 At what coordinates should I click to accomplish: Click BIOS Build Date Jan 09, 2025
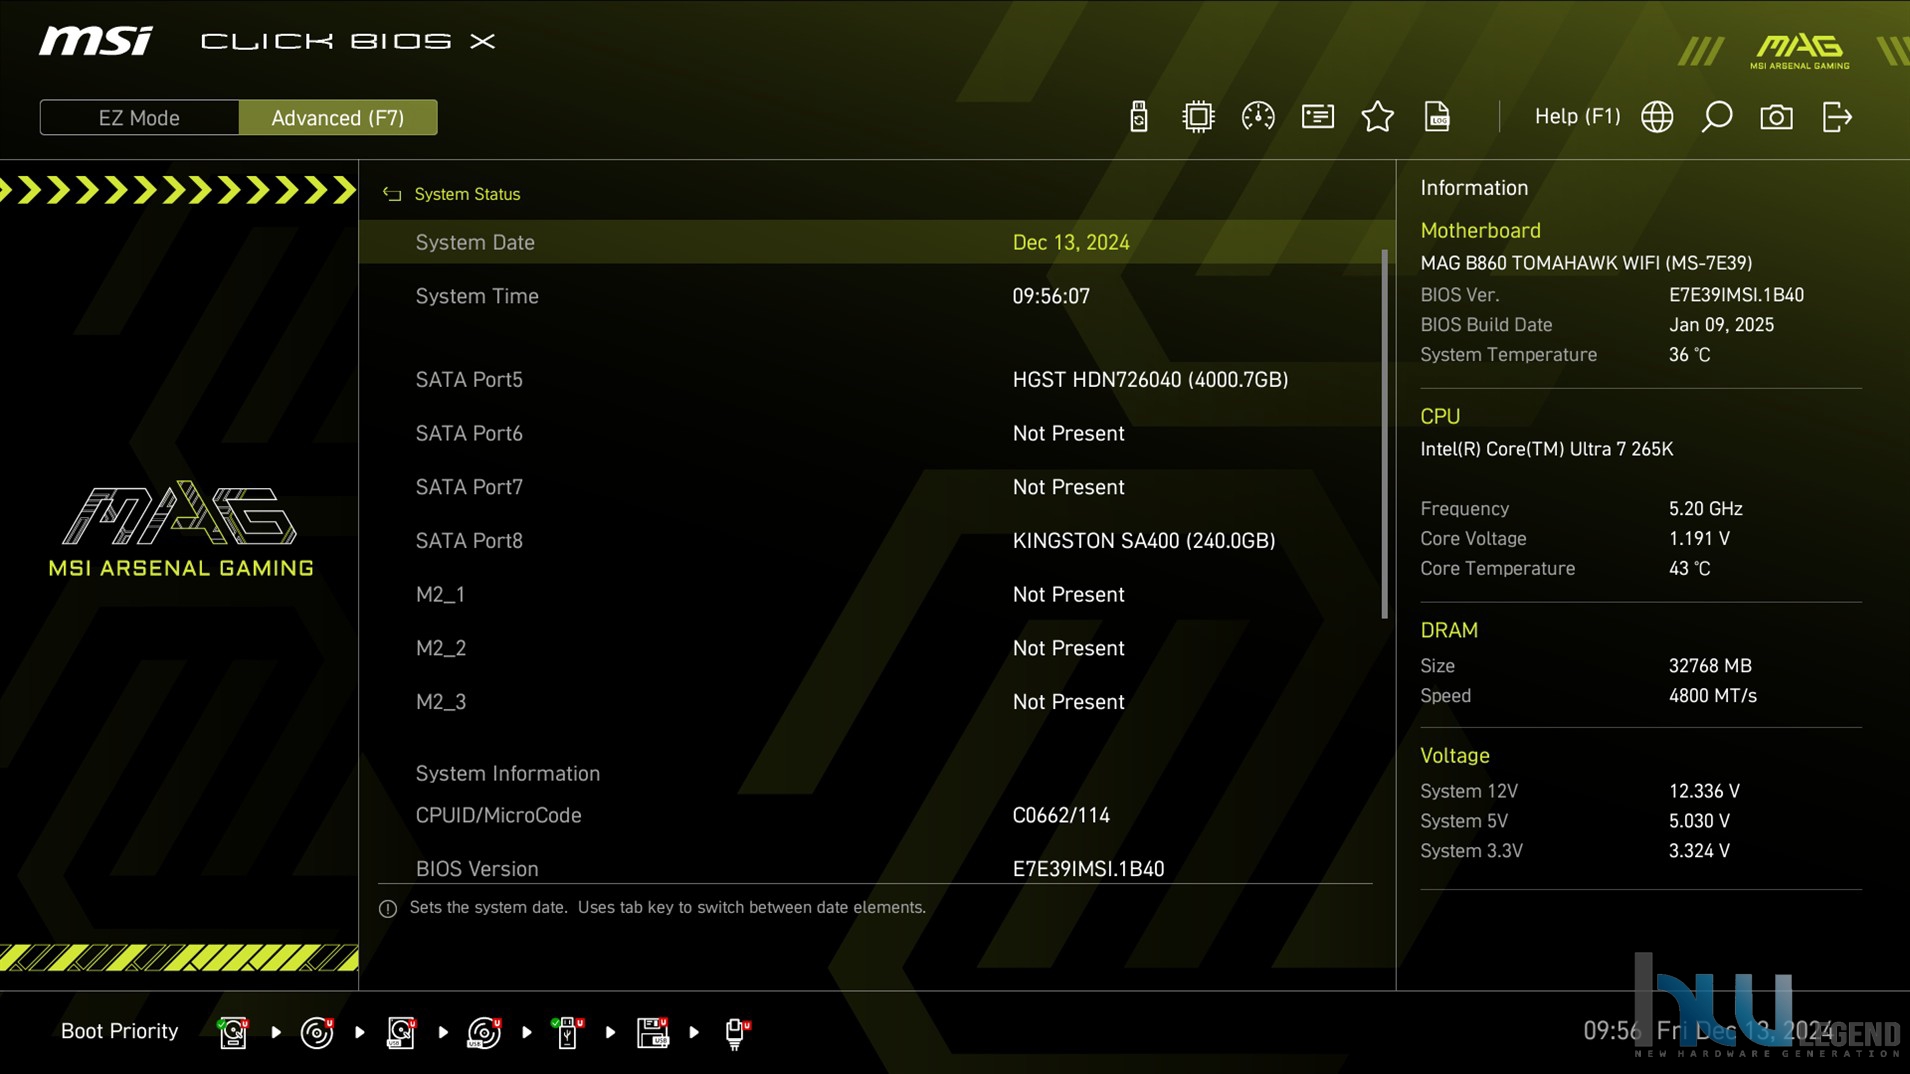click(x=1721, y=325)
